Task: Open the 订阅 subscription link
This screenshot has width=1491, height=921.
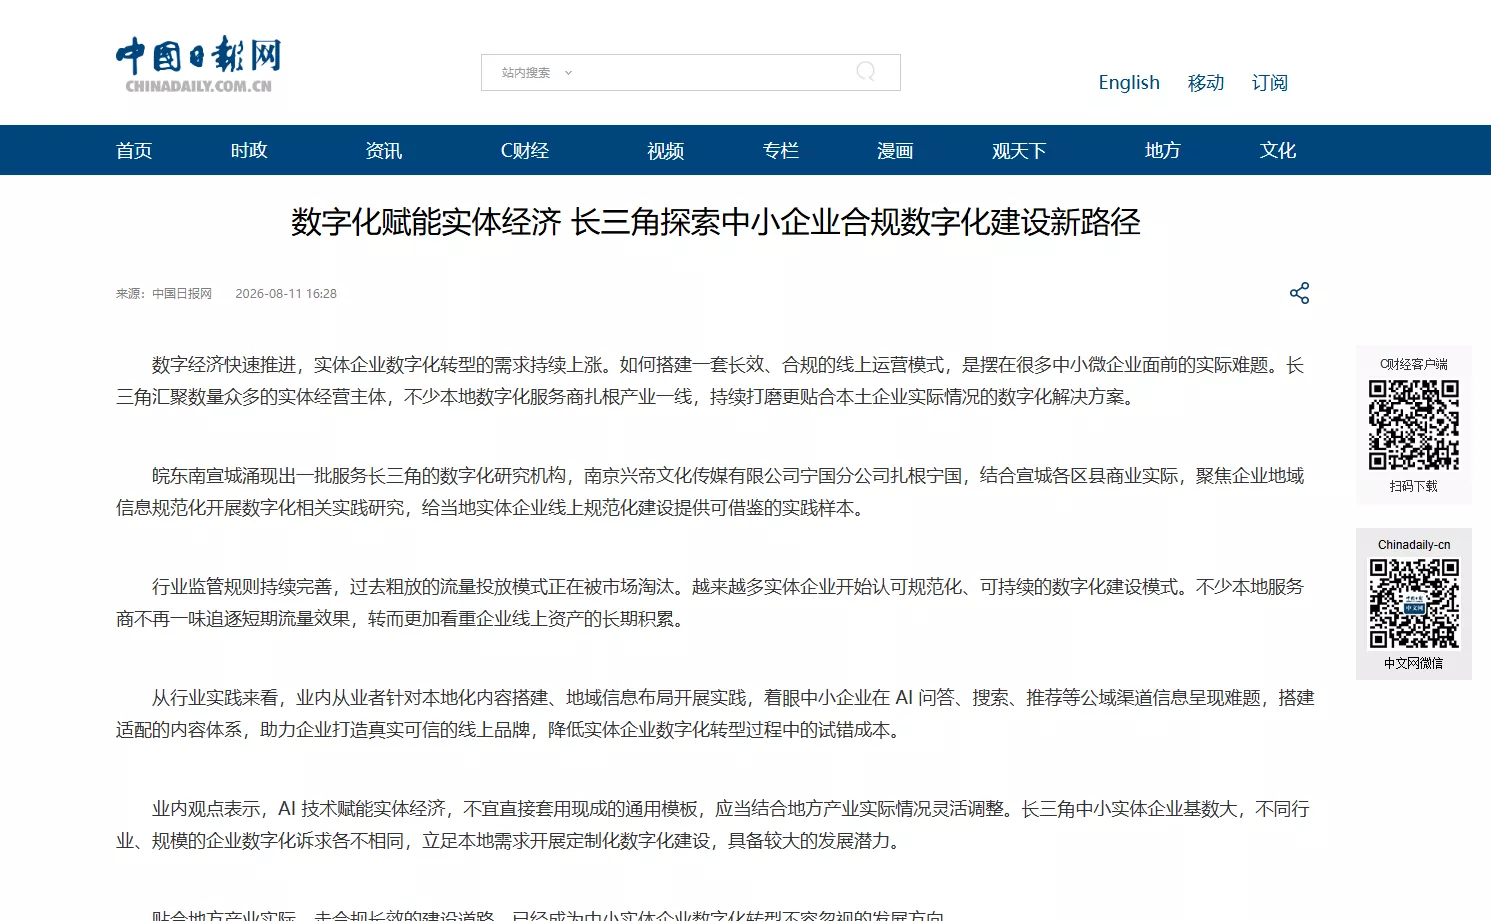Action: click(1270, 82)
